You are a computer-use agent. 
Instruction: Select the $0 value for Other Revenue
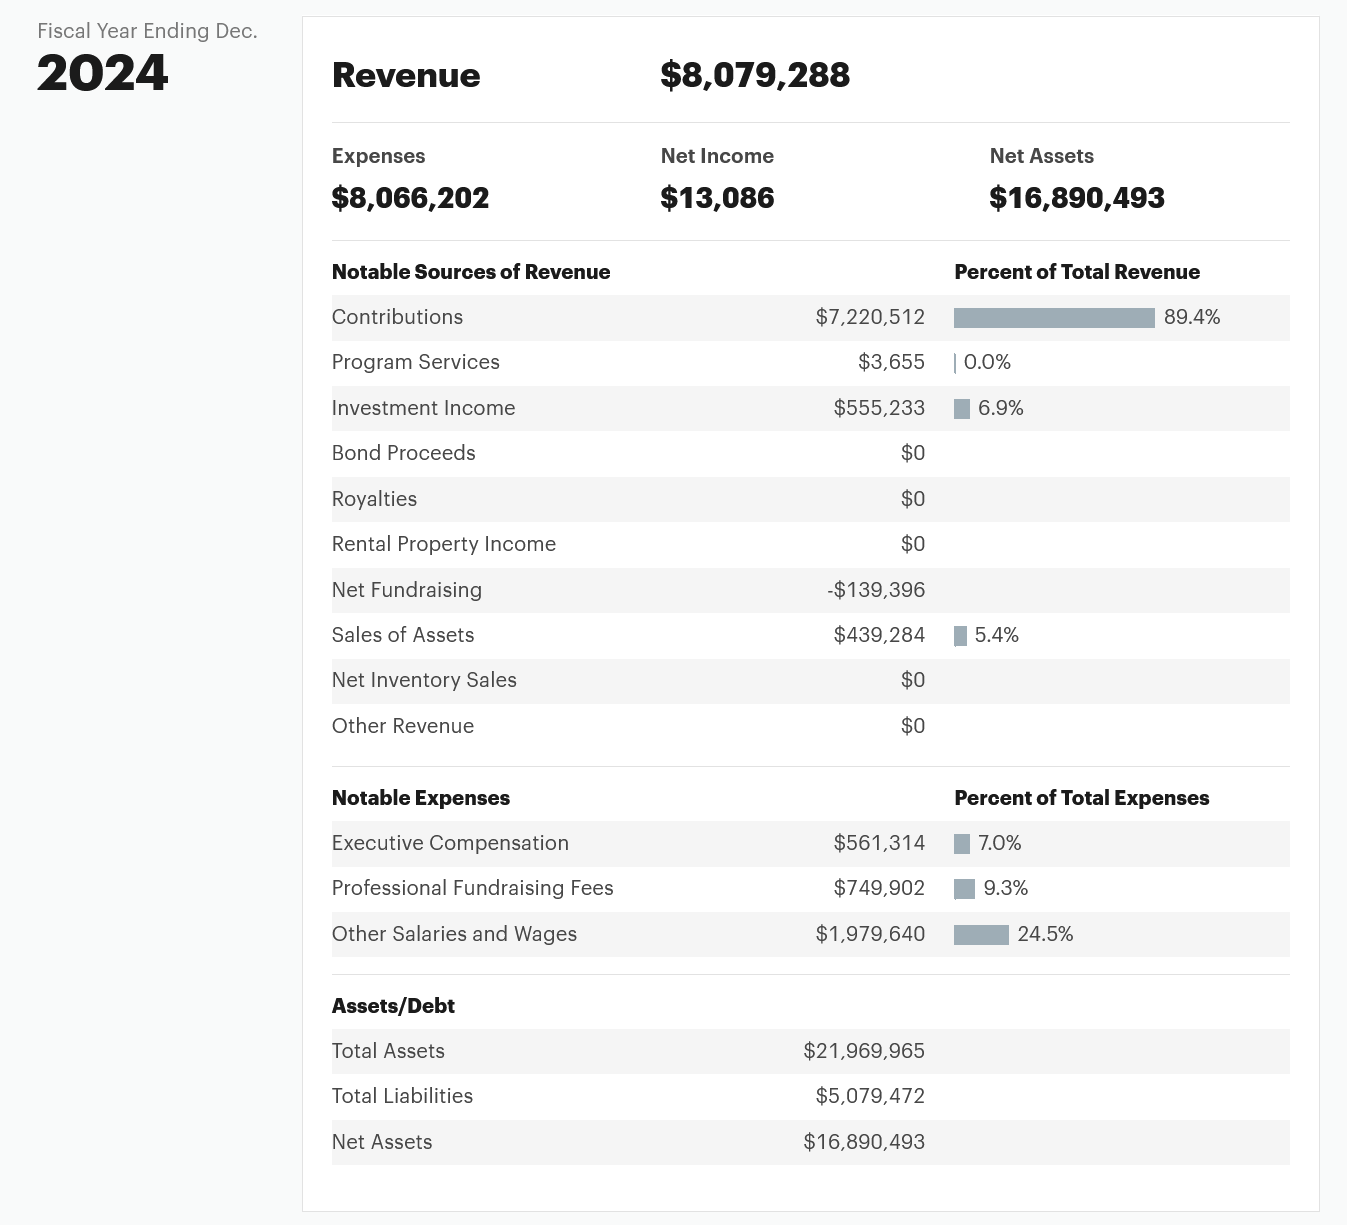click(913, 726)
